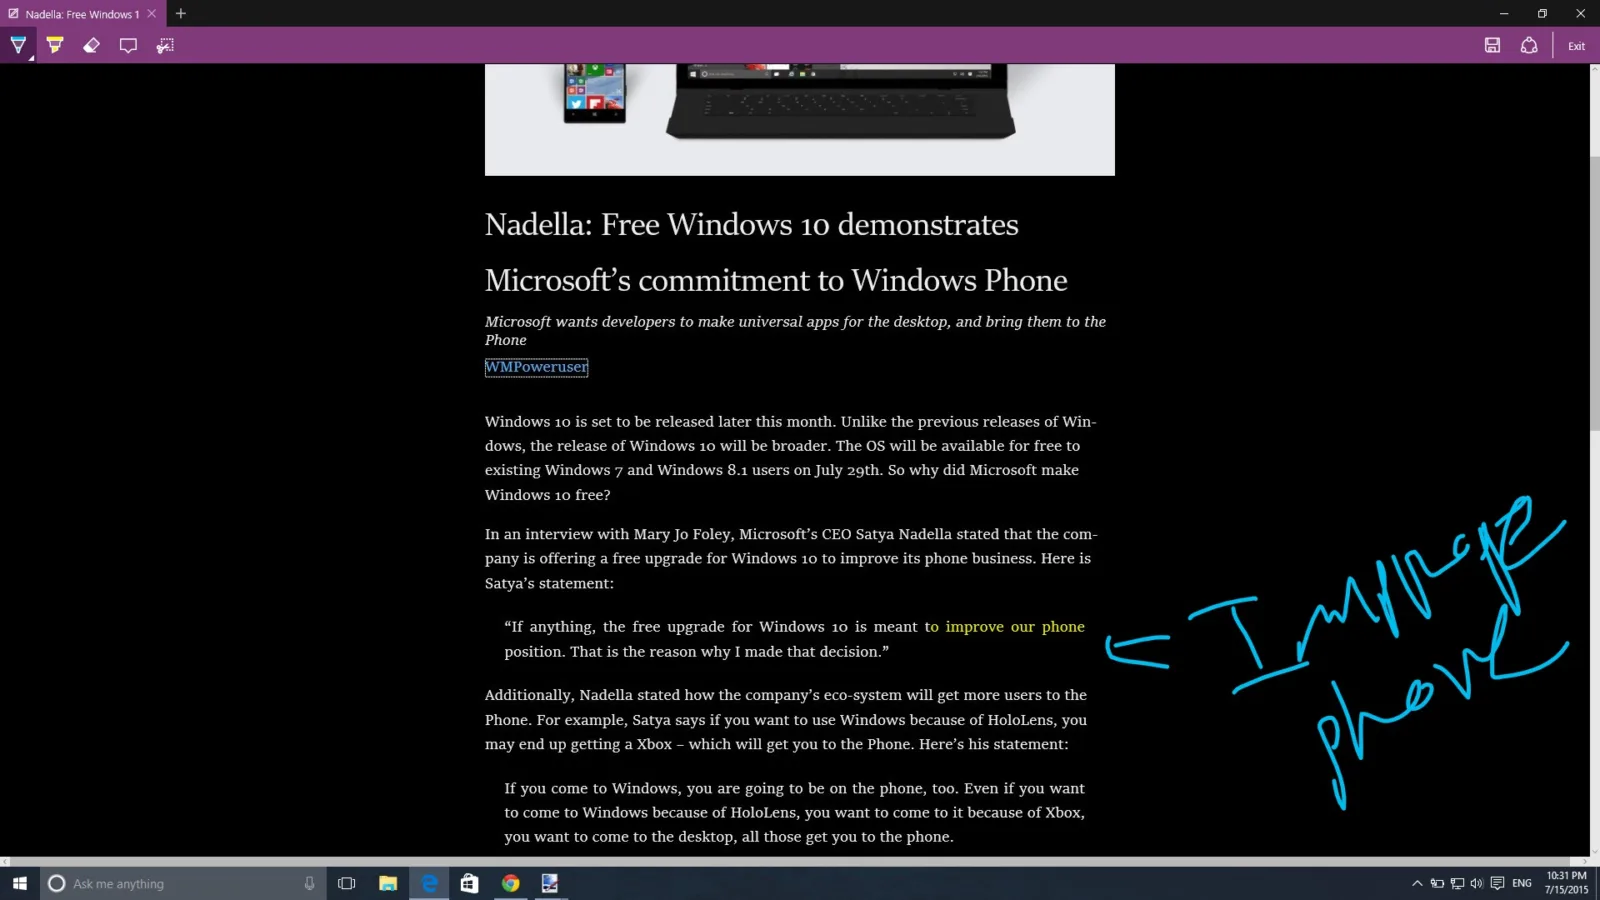Open a new tab with the plus button
1600x900 pixels.
181,14
